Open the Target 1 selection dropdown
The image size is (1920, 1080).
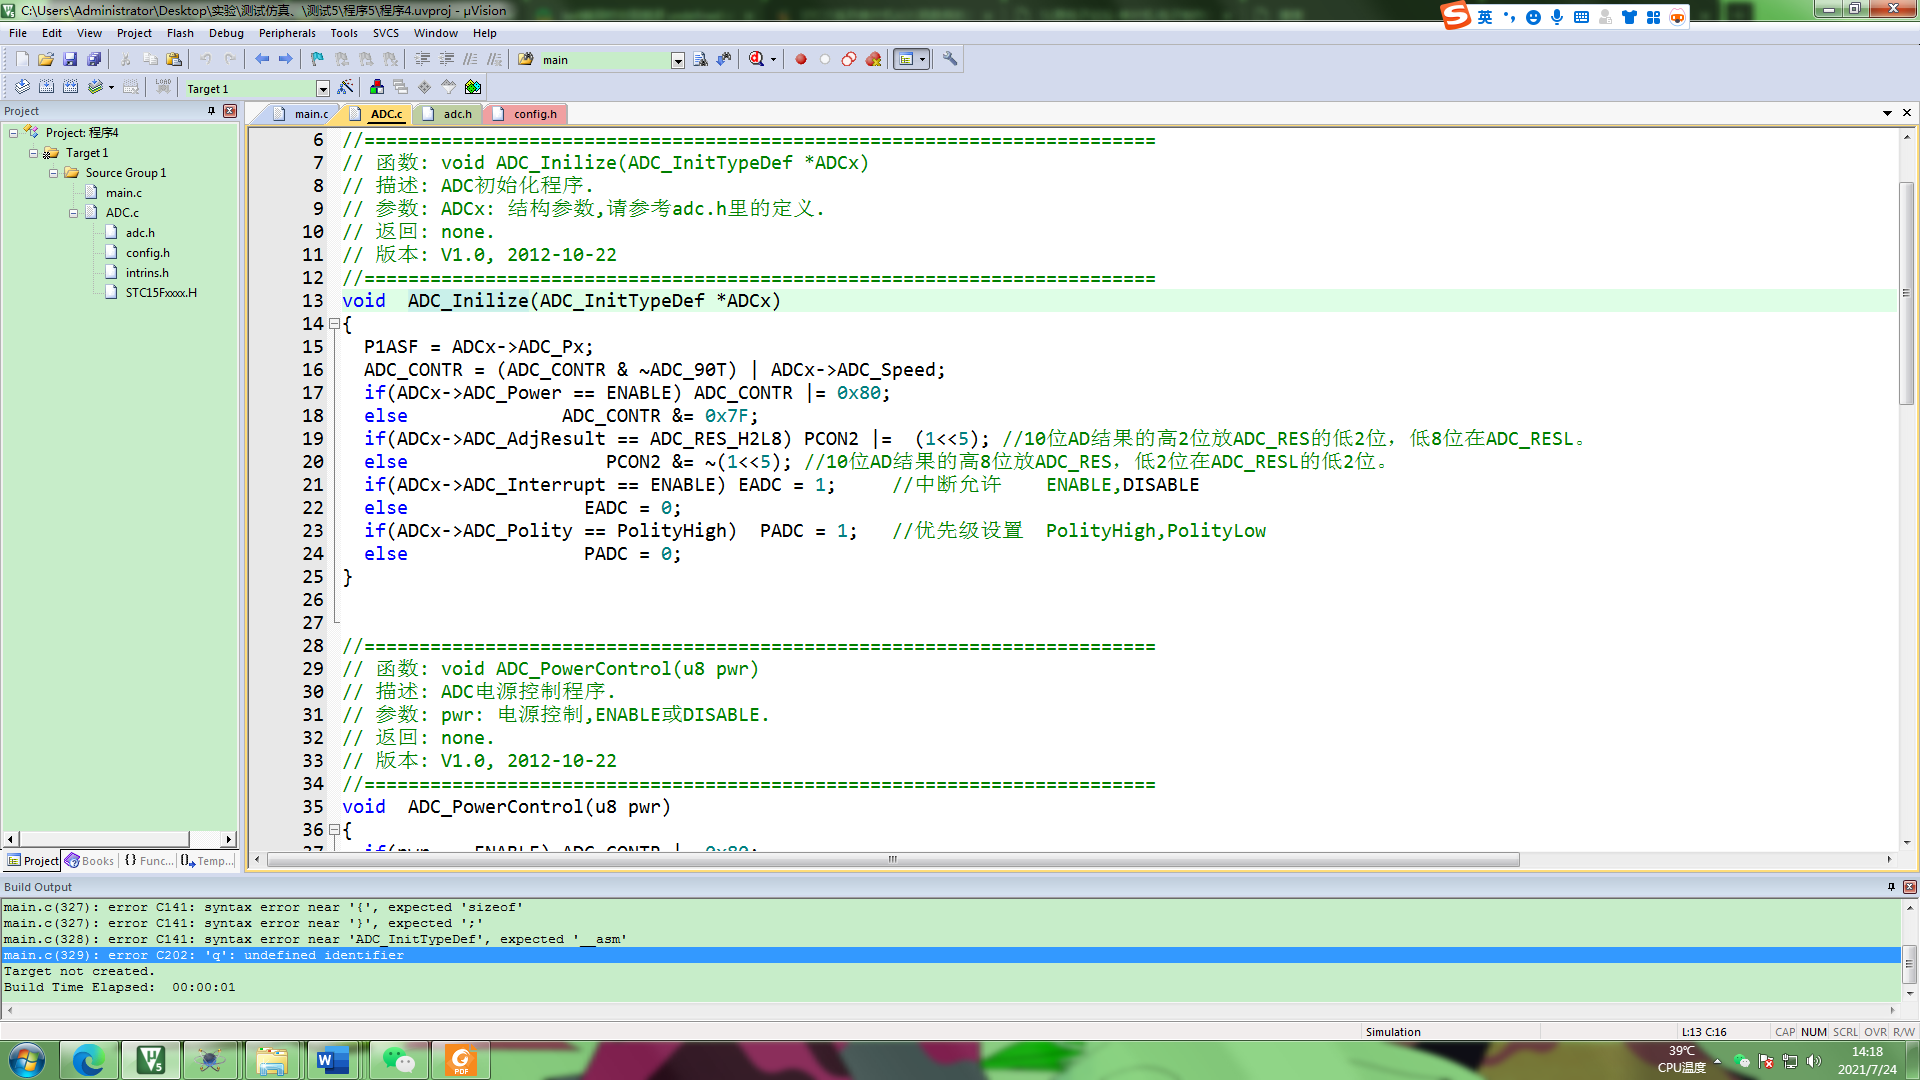(x=322, y=89)
